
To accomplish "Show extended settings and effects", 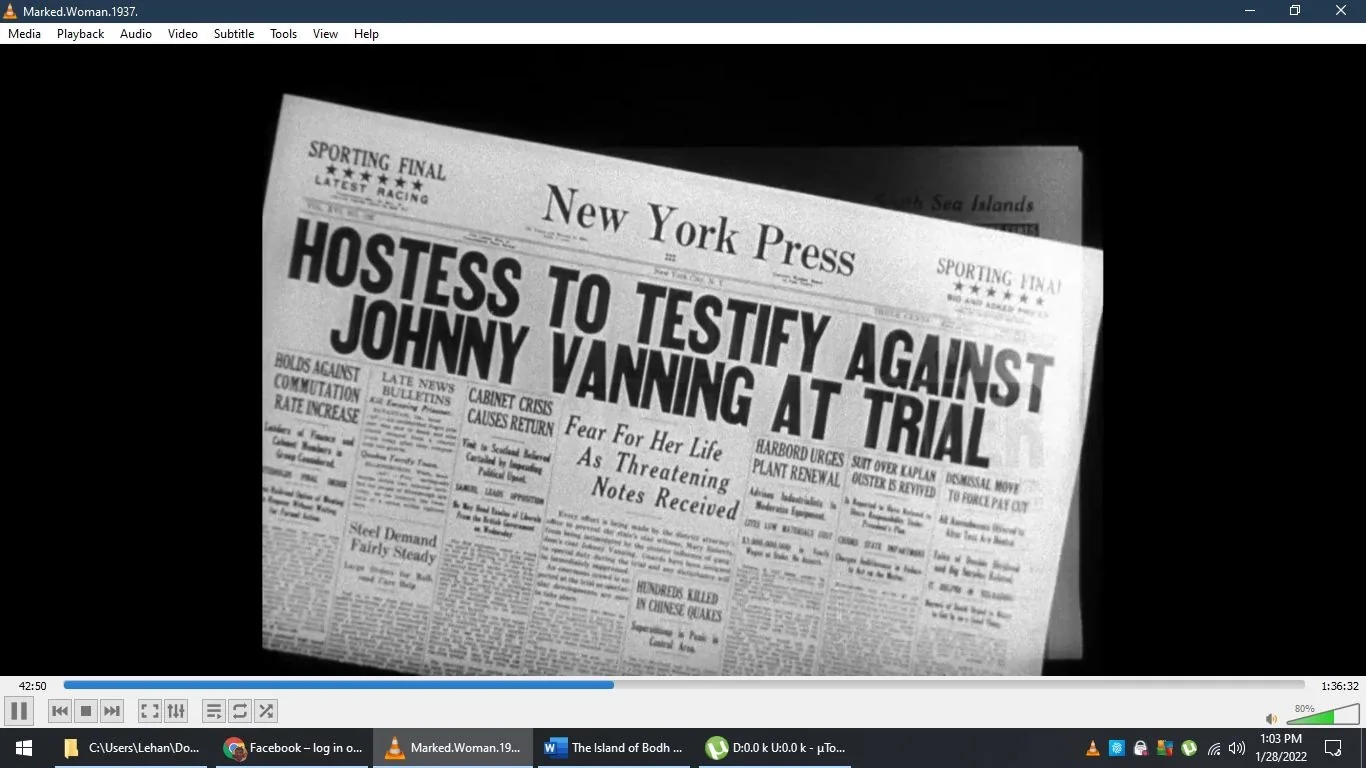I will [176, 711].
